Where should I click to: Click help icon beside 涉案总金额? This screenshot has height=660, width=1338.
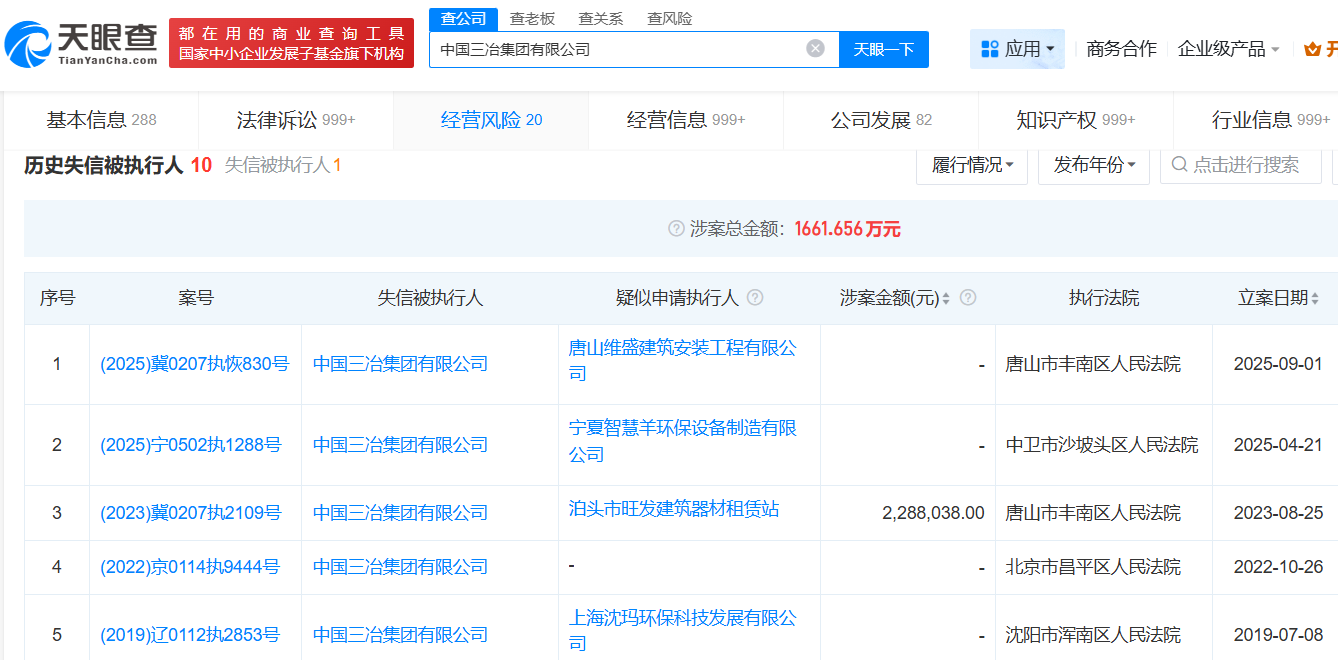676,229
